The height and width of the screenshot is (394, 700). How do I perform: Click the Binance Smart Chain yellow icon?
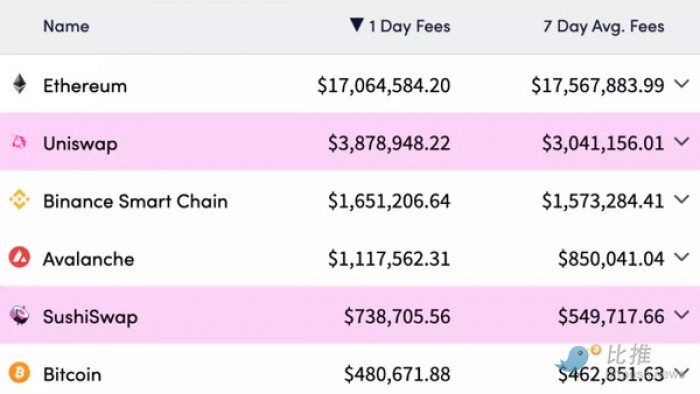coord(19,199)
